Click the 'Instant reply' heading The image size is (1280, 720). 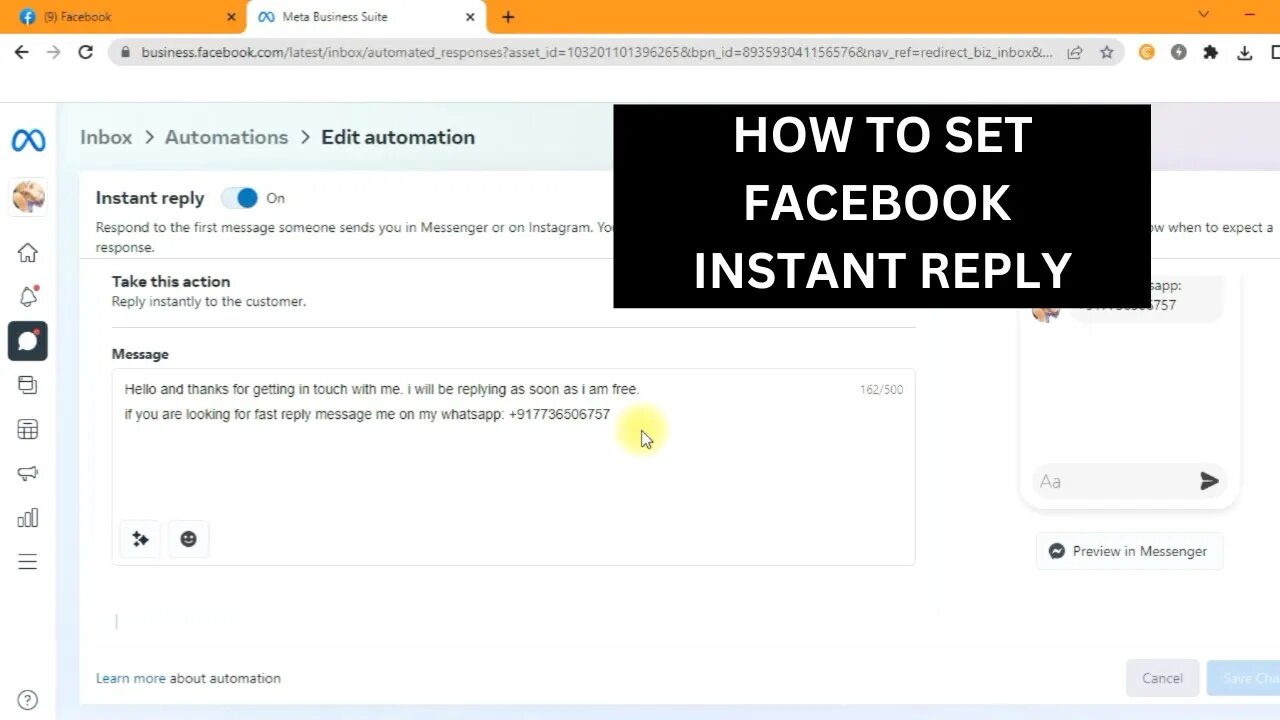click(150, 198)
